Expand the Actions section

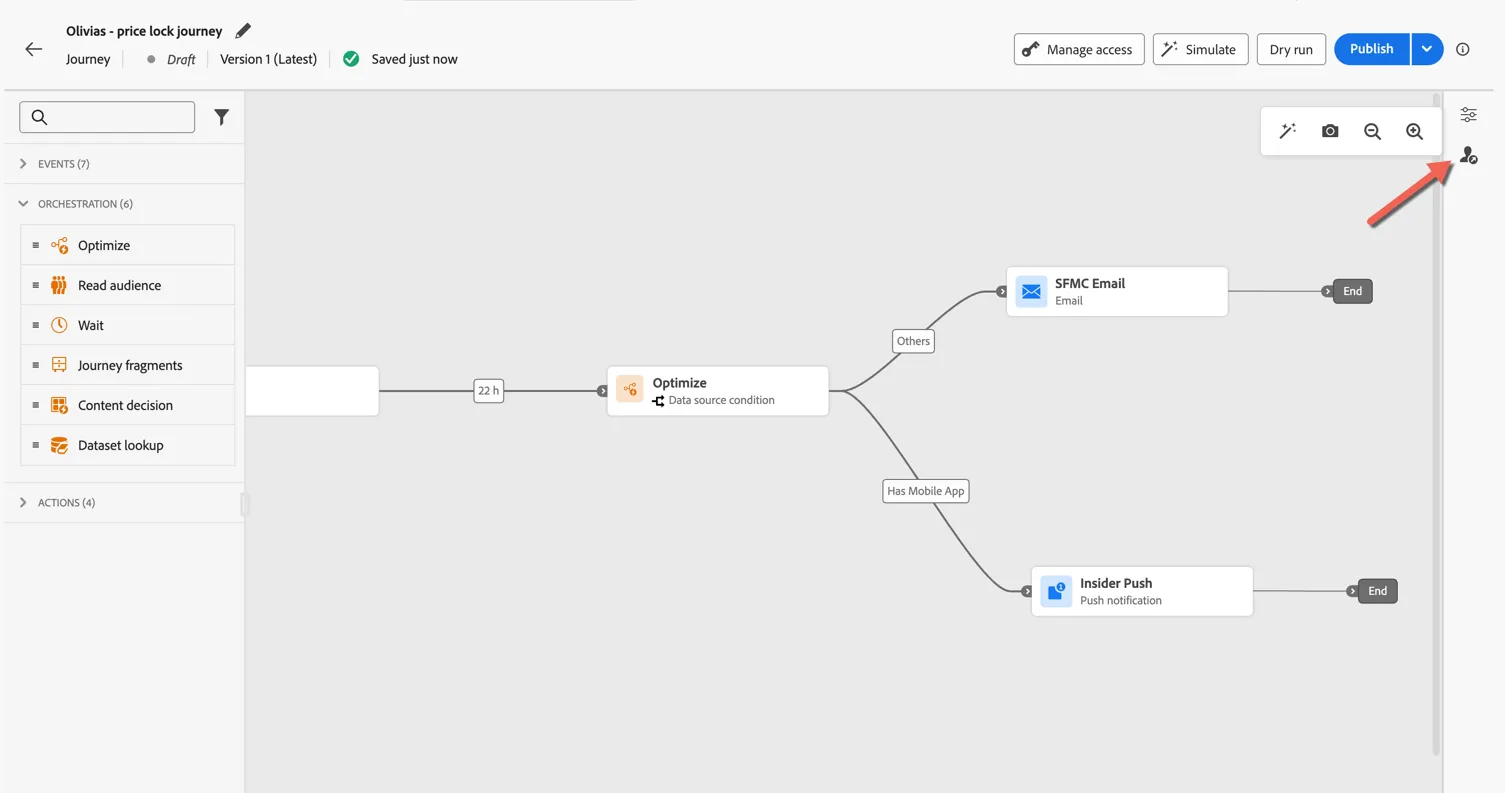click(x=23, y=503)
